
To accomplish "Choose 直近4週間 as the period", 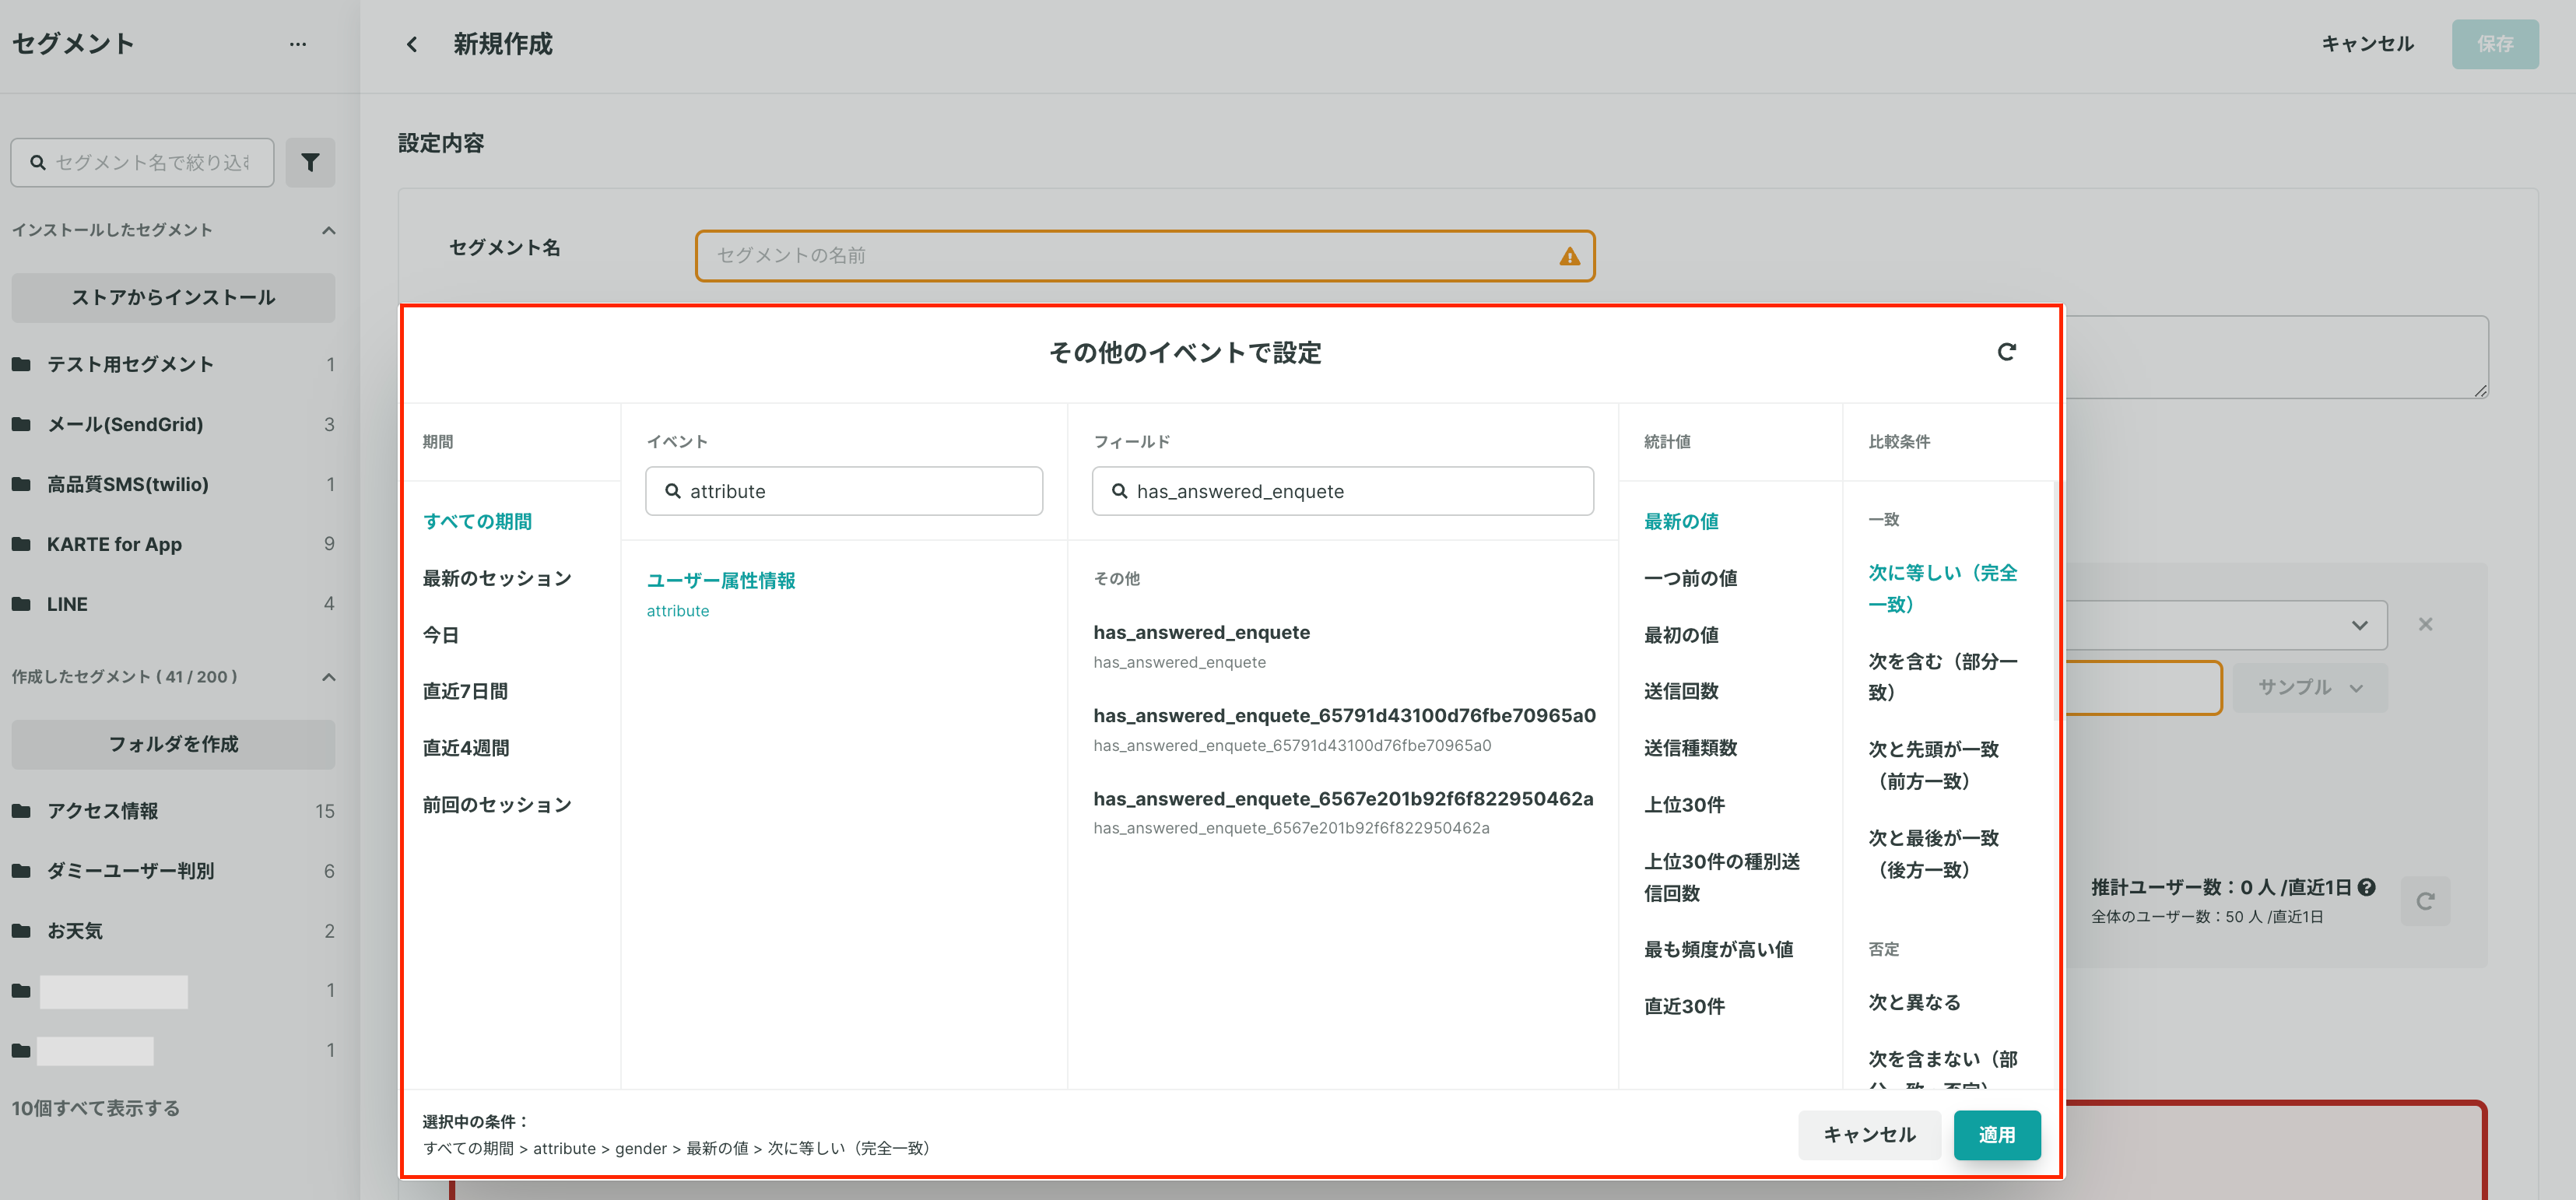I will (x=466, y=748).
